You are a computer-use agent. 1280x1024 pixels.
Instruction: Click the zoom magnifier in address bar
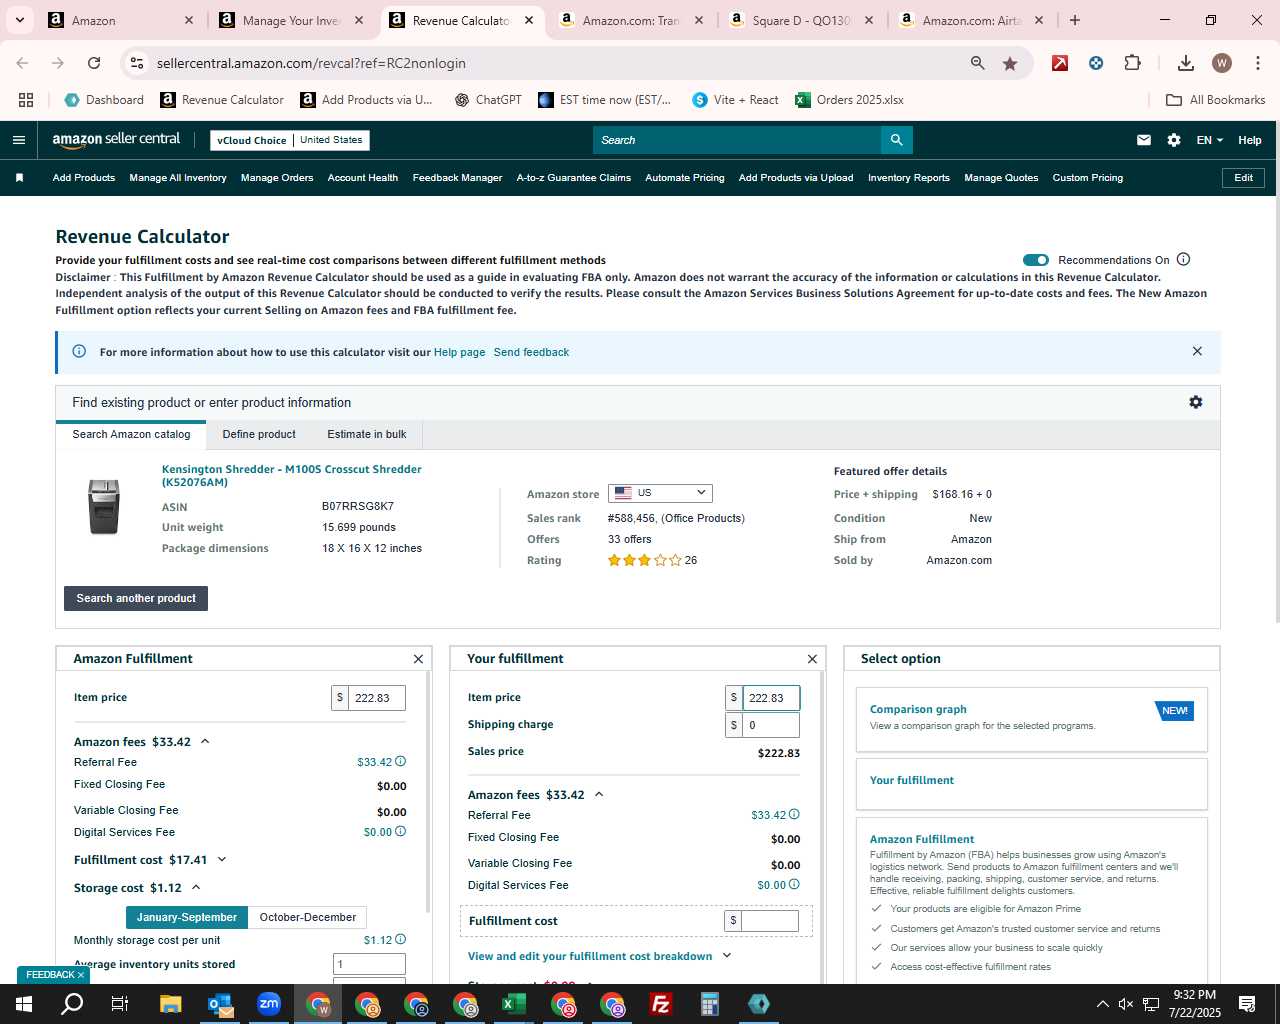pos(977,63)
